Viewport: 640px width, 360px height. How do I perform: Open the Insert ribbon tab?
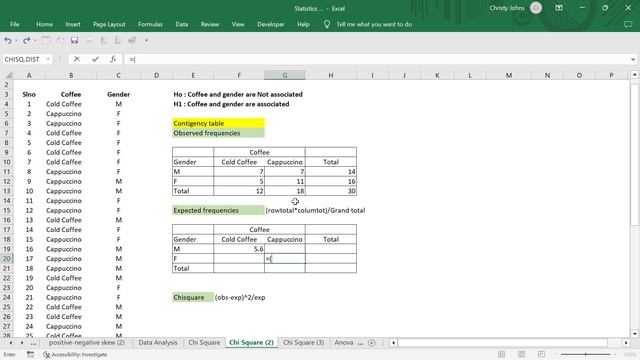[x=73, y=24]
